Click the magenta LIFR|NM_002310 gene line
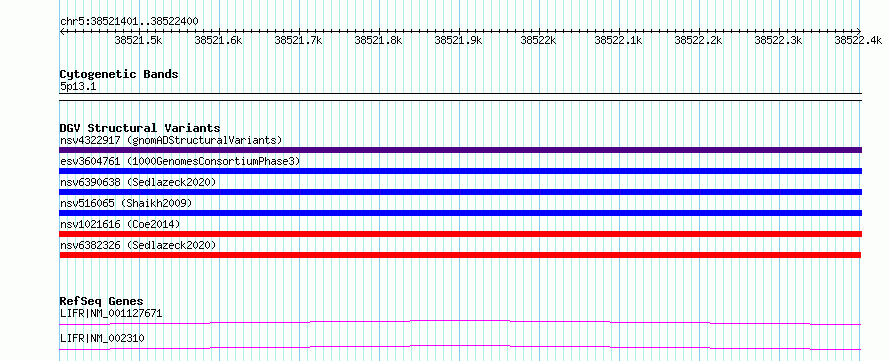This screenshot has width=890, height=361. tap(460, 347)
